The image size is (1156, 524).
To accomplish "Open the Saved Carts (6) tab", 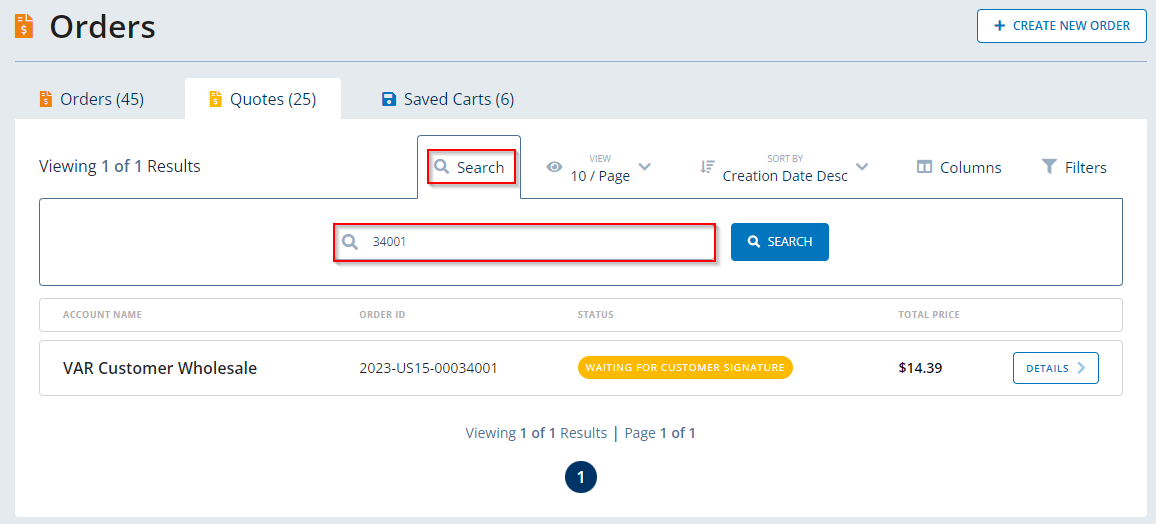I will point(448,99).
